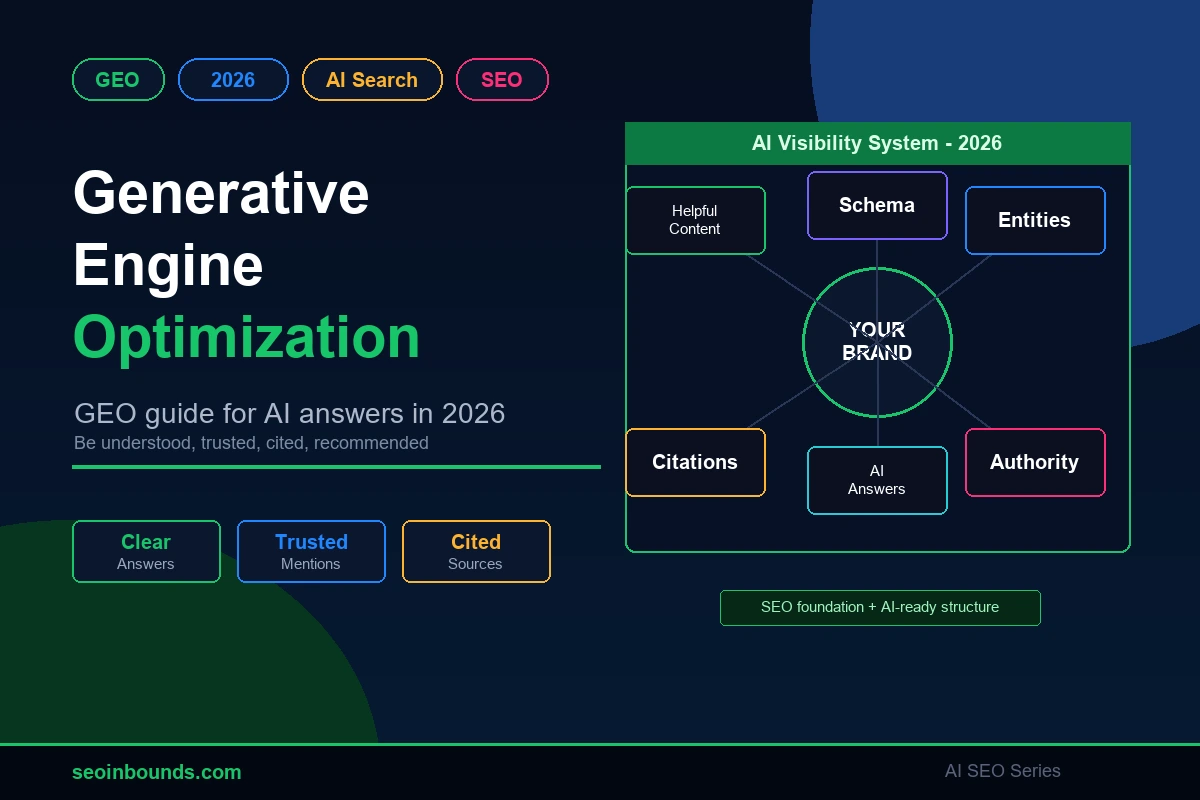This screenshot has width=1200, height=800.
Task: Click the Generative heading word
Action: (x=221, y=192)
